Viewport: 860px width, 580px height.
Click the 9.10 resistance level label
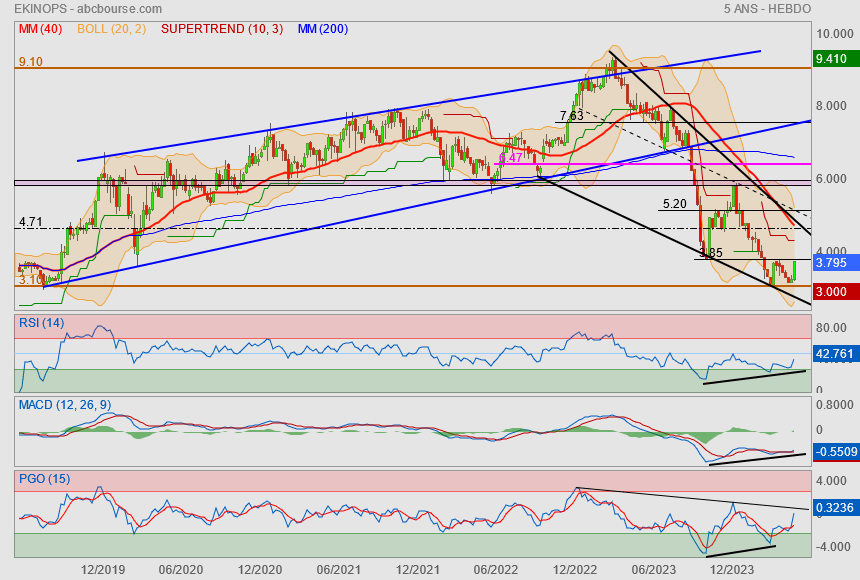[31, 61]
